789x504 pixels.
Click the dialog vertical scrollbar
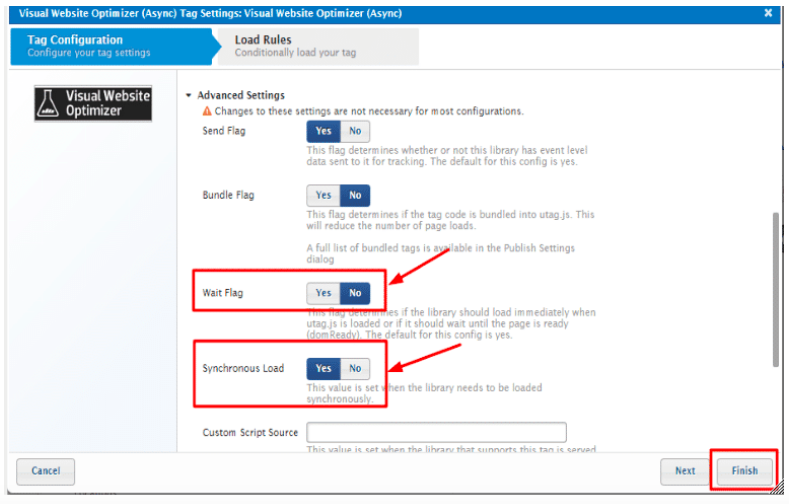point(775,290)
